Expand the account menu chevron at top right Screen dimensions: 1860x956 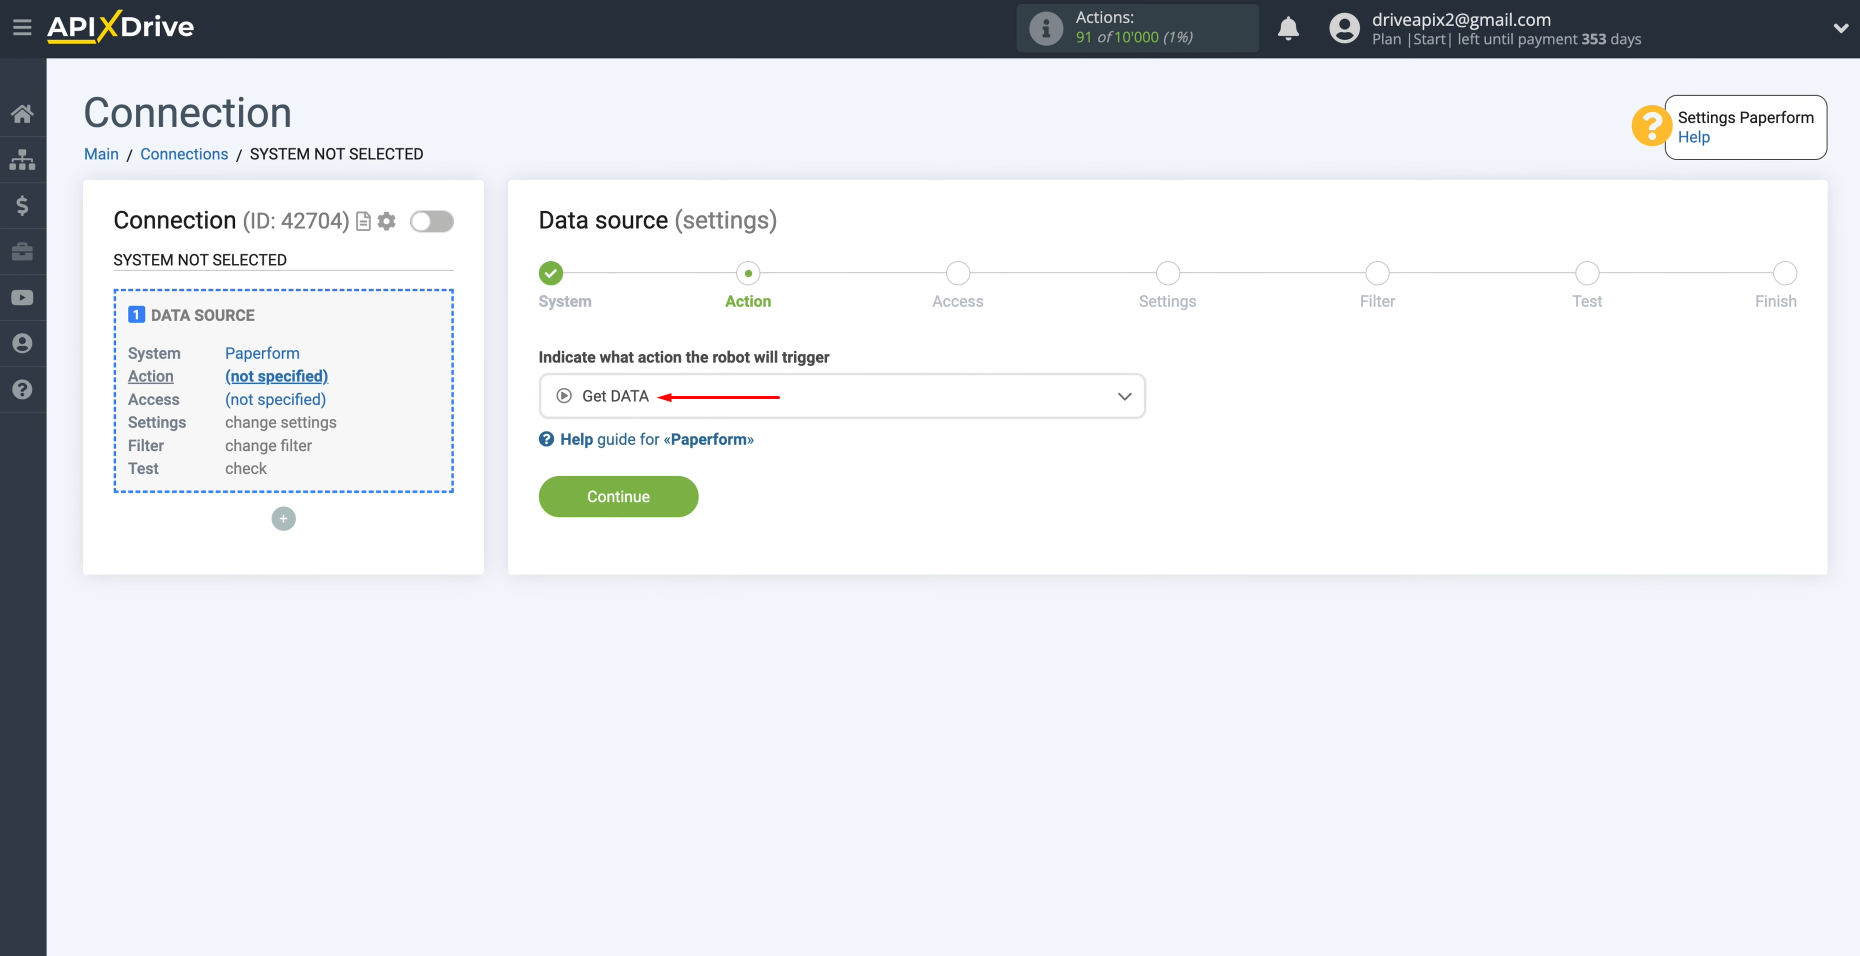tap(1841, 28)
